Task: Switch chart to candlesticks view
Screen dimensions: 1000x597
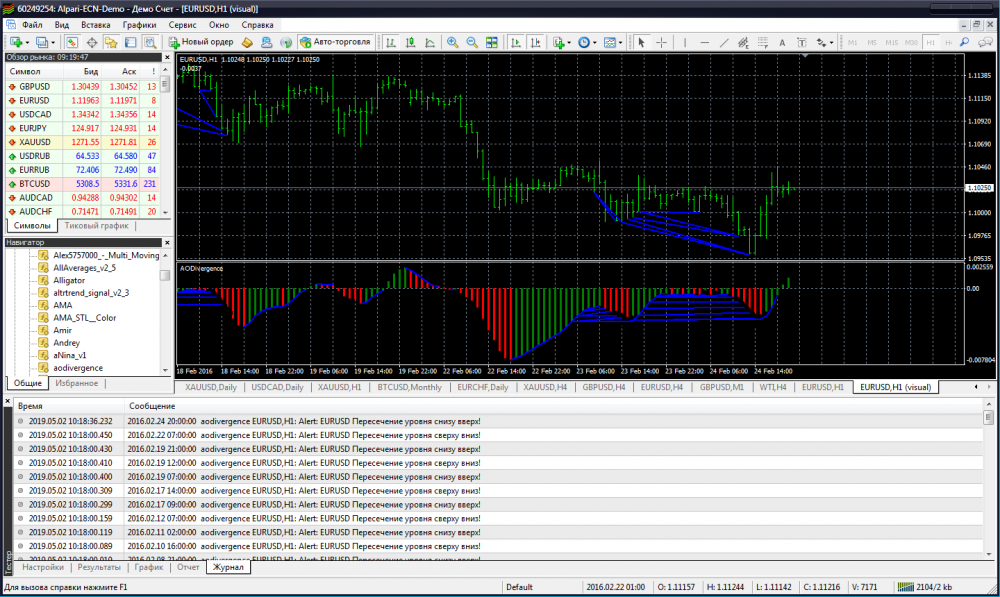Action: point(410,43)
